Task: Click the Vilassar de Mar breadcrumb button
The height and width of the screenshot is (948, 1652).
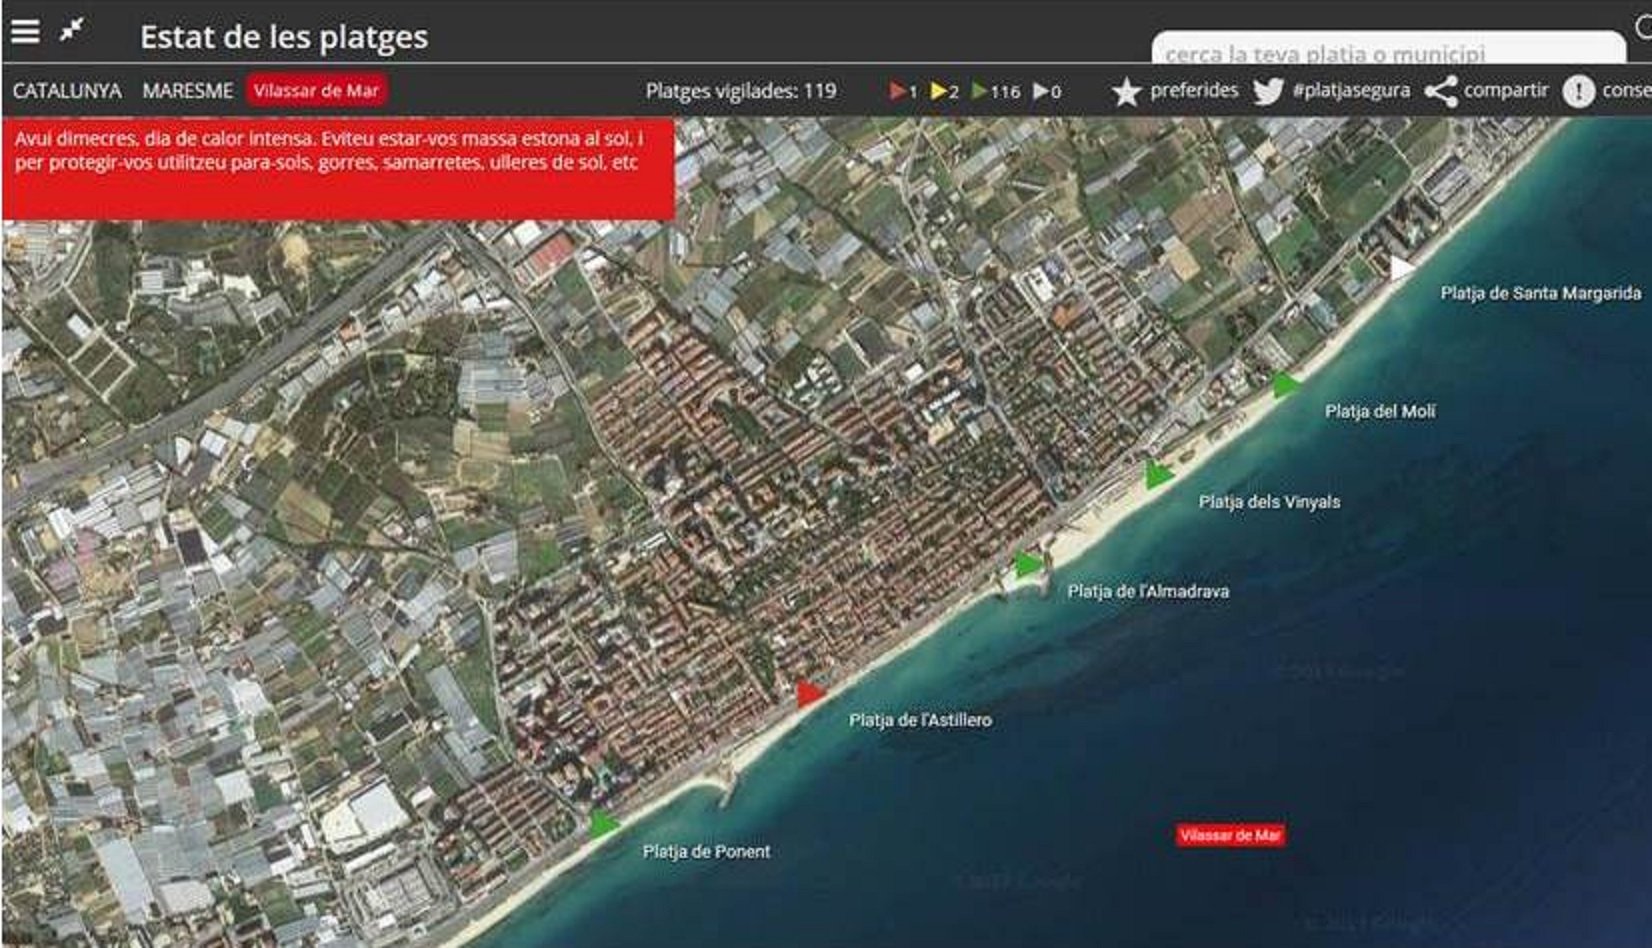Action: [316, 91]
